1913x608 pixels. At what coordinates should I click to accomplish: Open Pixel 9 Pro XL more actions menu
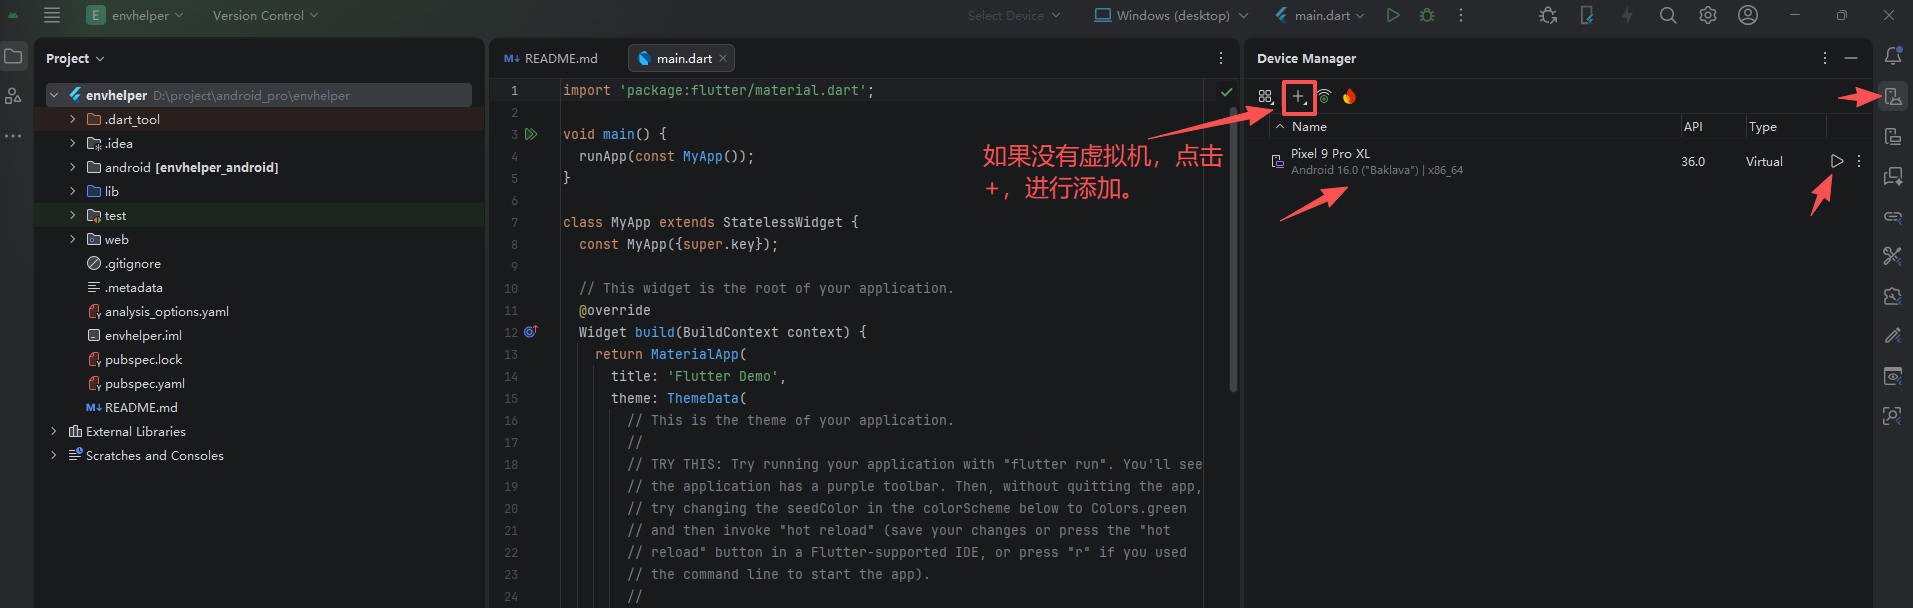tap(1859, 161)
